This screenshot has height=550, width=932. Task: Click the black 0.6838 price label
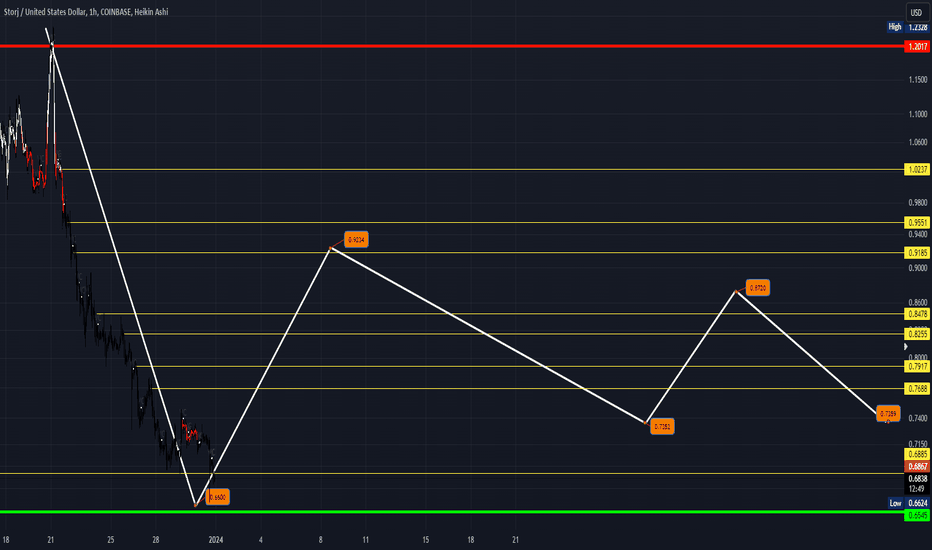[x=917, y=479]
